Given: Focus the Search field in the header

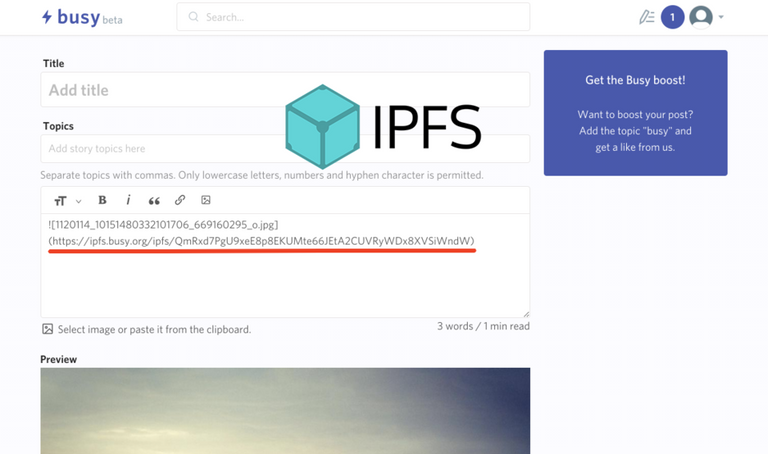Looking at the screenshot, I should click(360, 17).
